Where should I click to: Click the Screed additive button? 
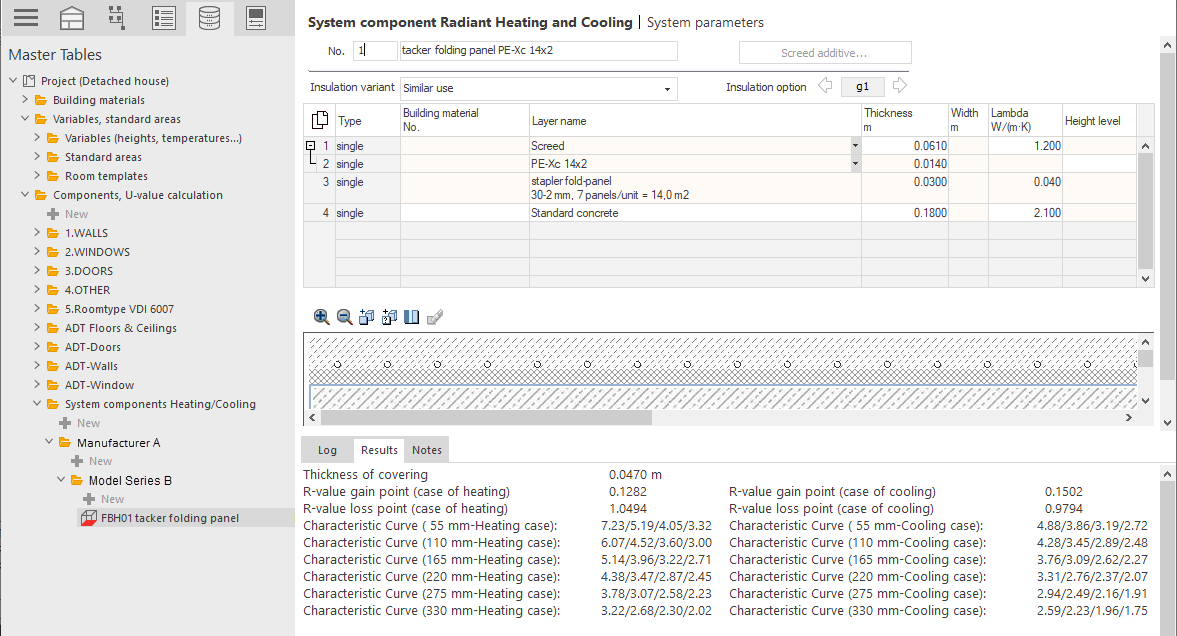825,53
